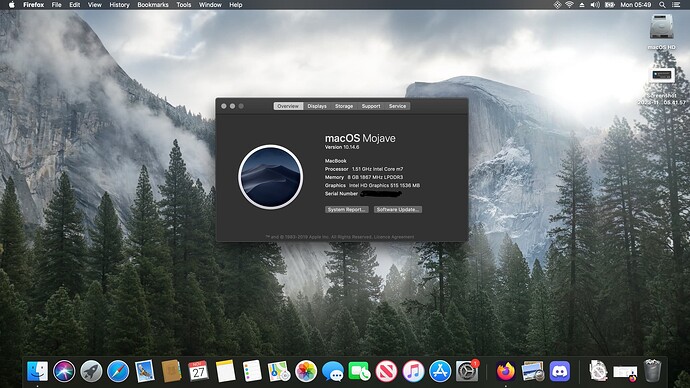Image resolution: width=690 pixels, height=388 pixels.
Task: Click System Report button
Action: tap(347, 209)
